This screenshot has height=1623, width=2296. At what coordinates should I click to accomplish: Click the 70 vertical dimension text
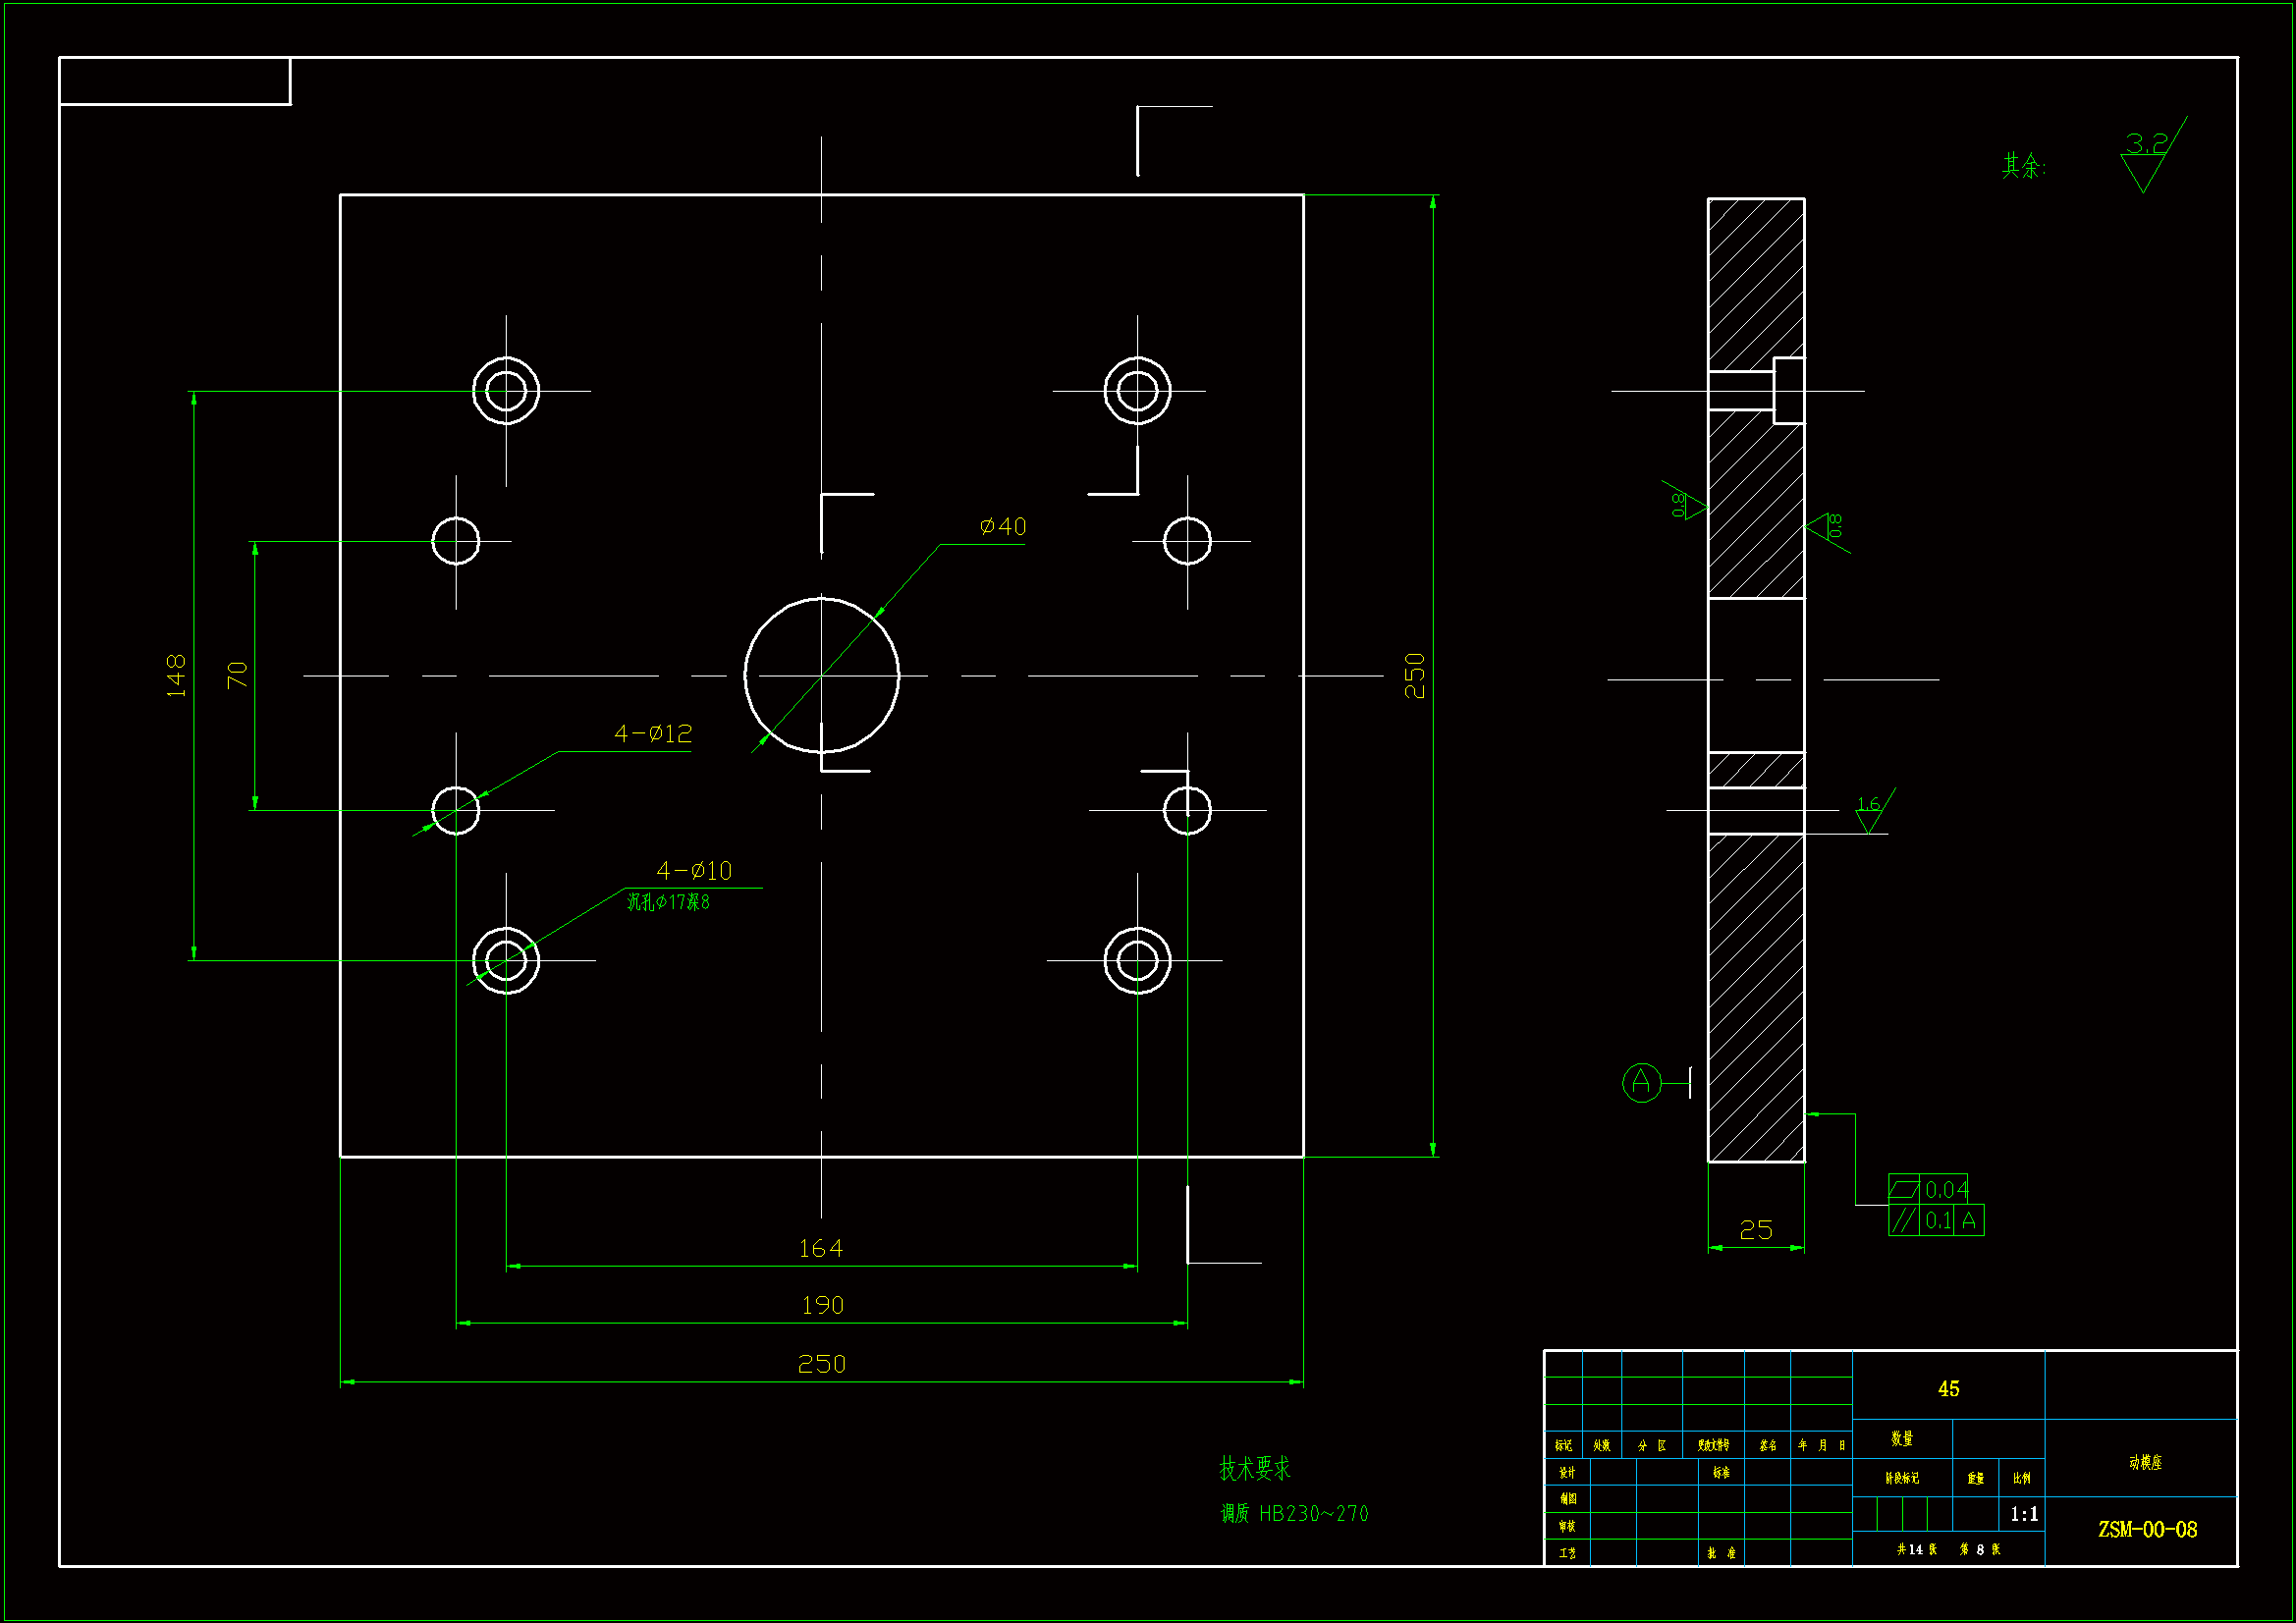pyautogui.click(x=237, y=675)
